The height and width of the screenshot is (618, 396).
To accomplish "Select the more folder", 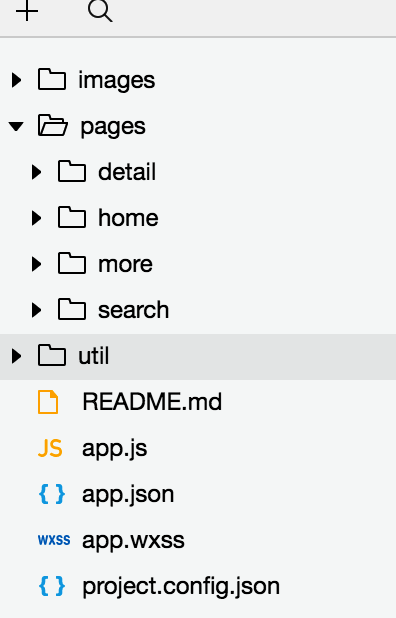I will pyautogui.click(x=198, y=264).
